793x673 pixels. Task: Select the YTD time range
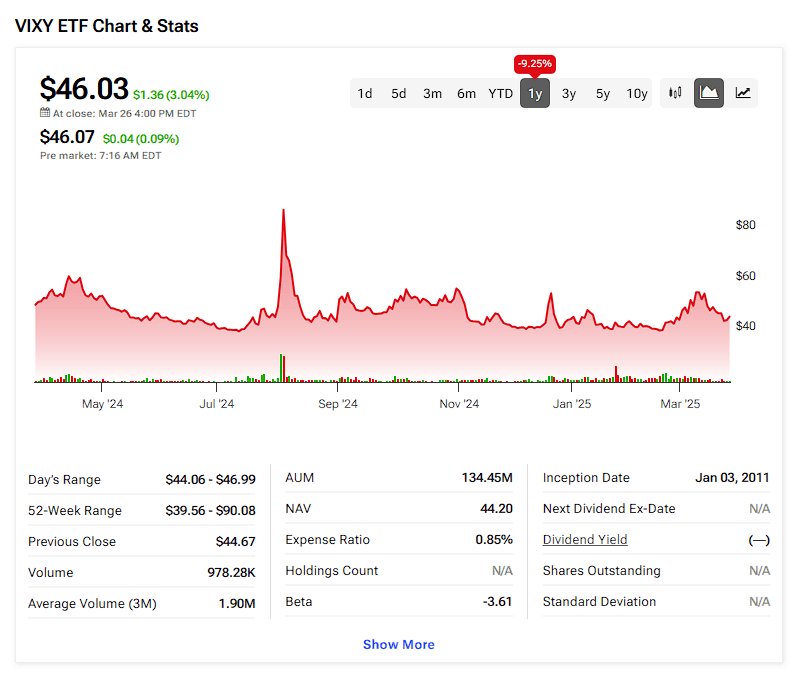point(500,94)
